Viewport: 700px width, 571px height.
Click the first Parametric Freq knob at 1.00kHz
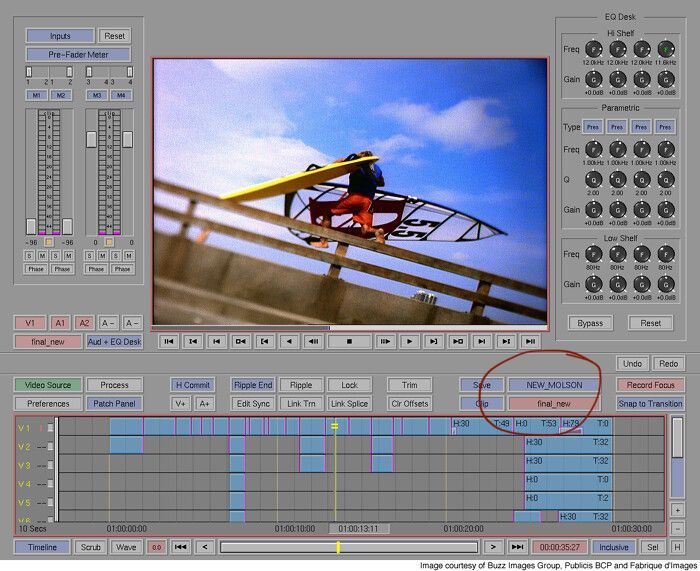pos(593,150)
